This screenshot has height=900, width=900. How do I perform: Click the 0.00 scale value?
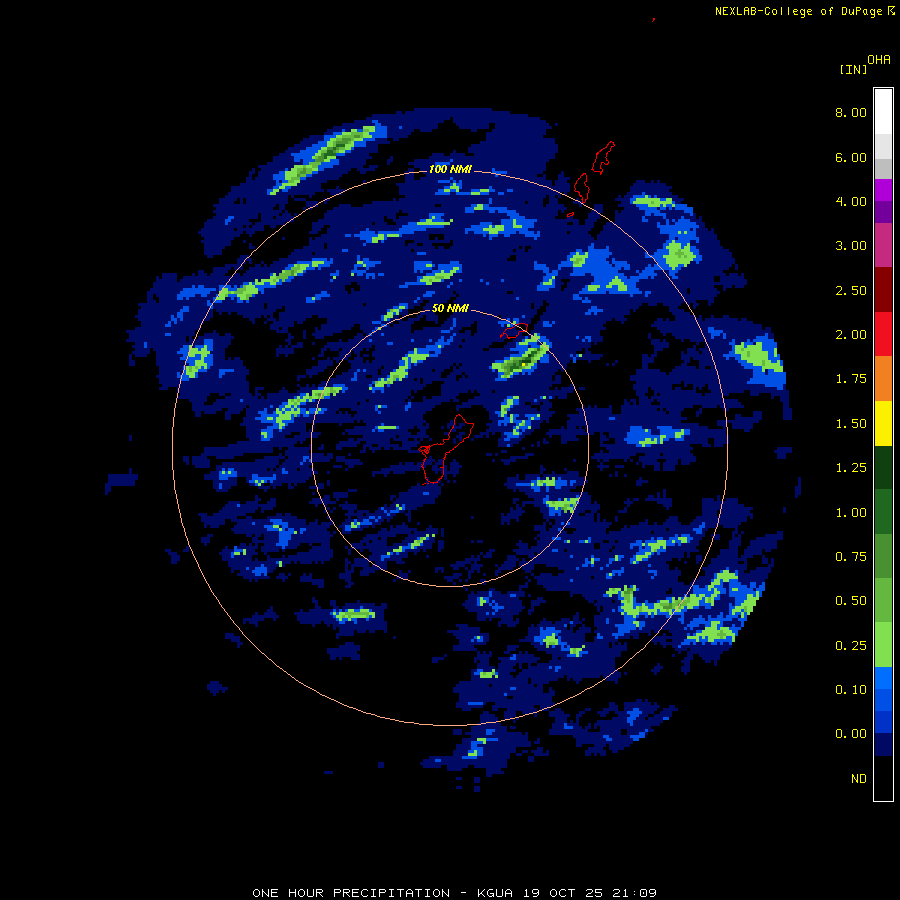point(851,734)
